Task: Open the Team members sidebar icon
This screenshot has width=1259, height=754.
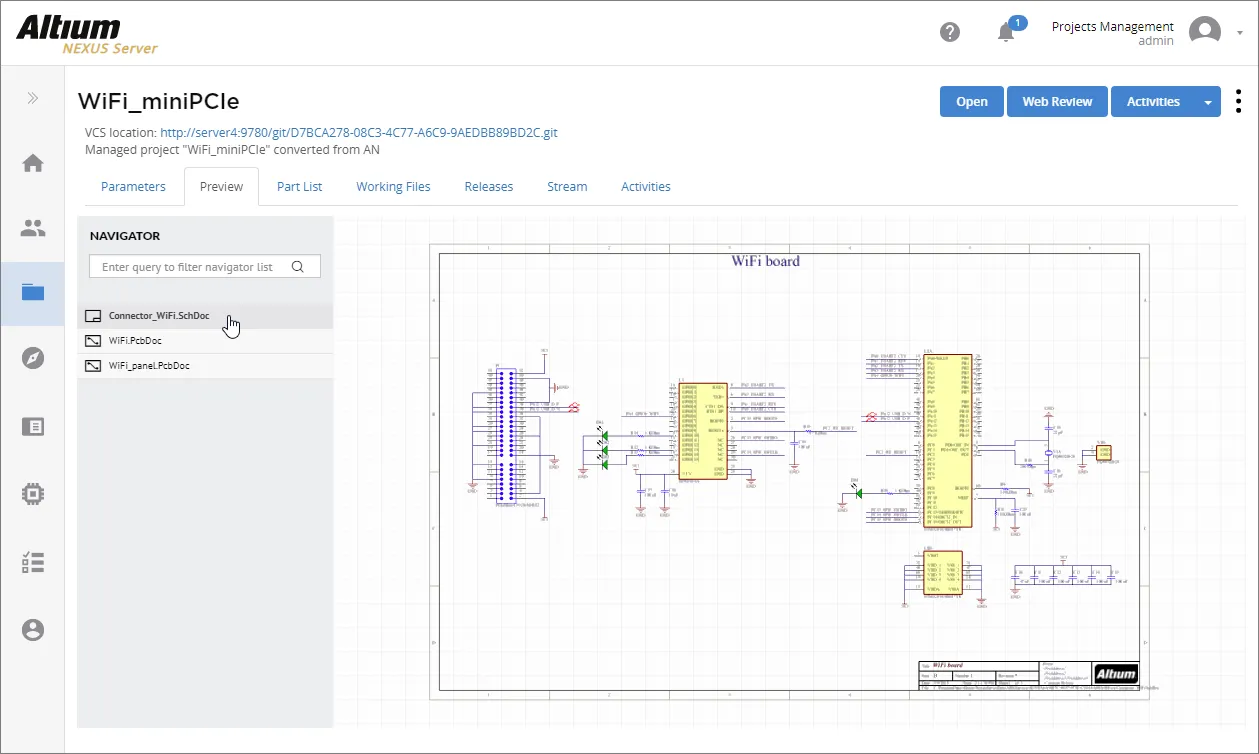Action: click(x=33, y=228)
